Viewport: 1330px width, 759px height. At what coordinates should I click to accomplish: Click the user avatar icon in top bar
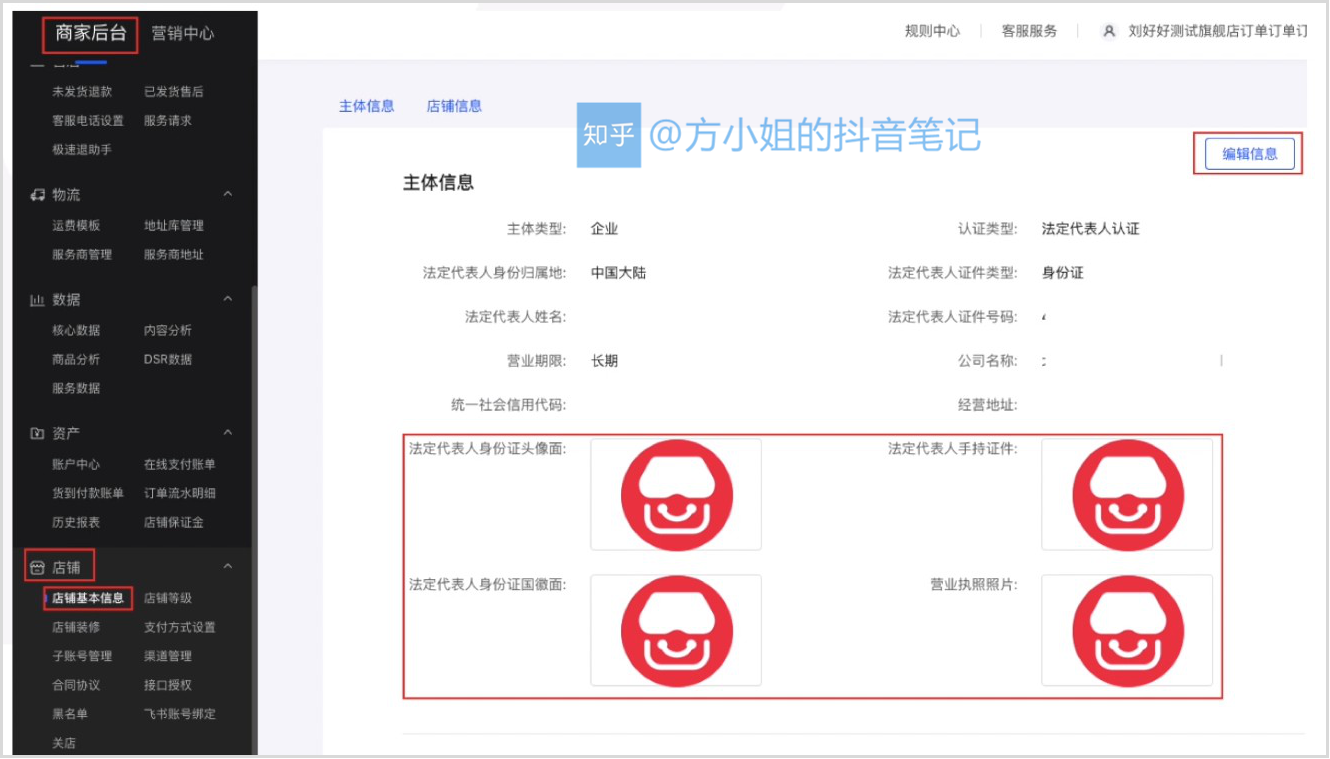coord(1109,31)
